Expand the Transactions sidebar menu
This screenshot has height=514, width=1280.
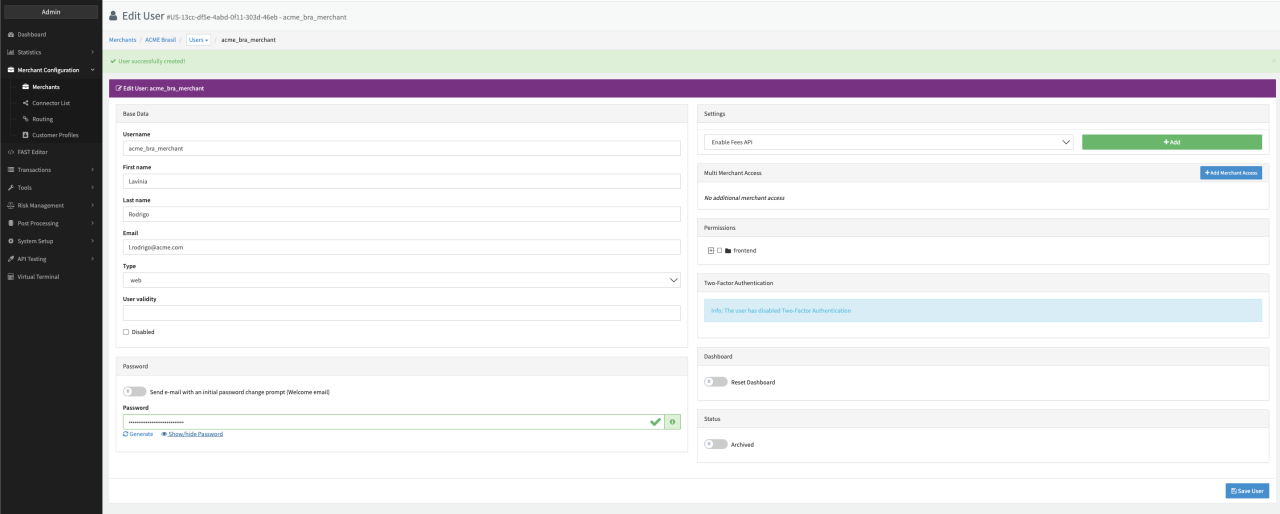click(x=50, y=170)
